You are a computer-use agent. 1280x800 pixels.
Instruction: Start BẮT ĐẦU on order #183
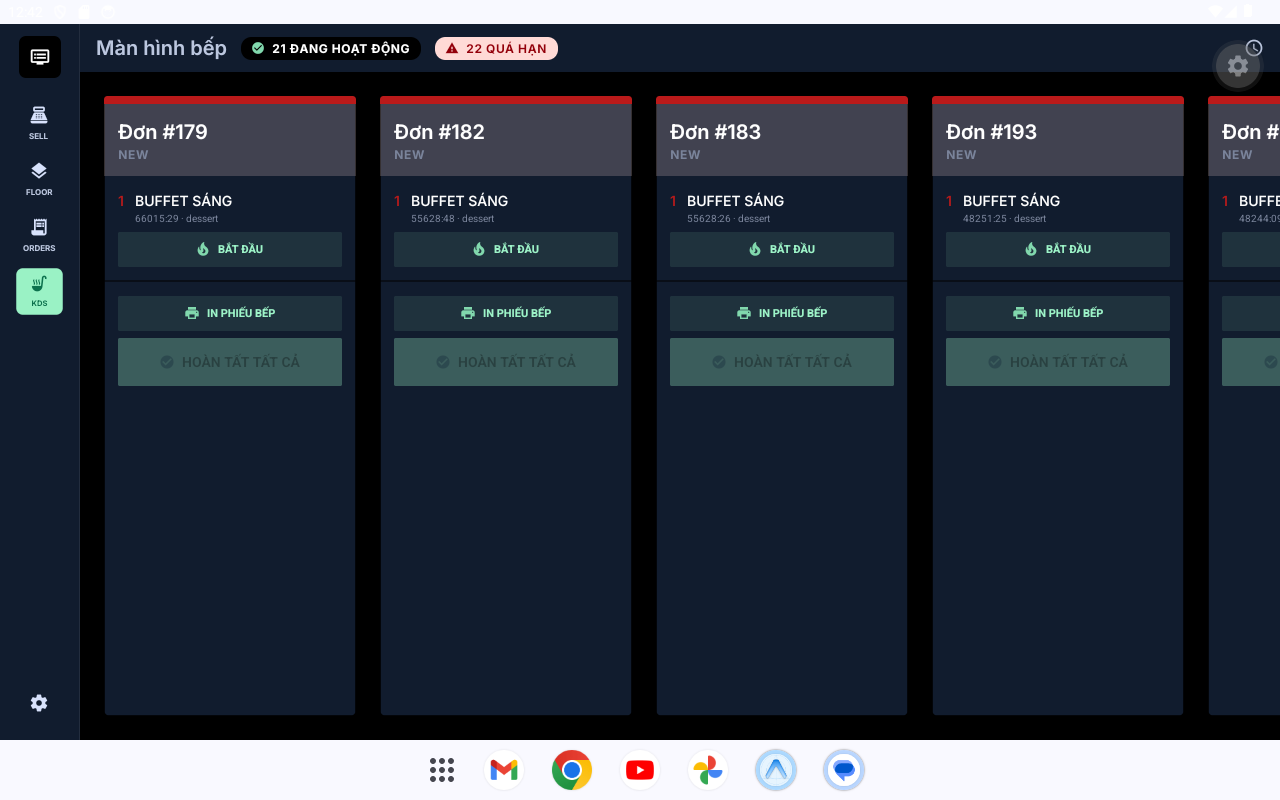782,249
